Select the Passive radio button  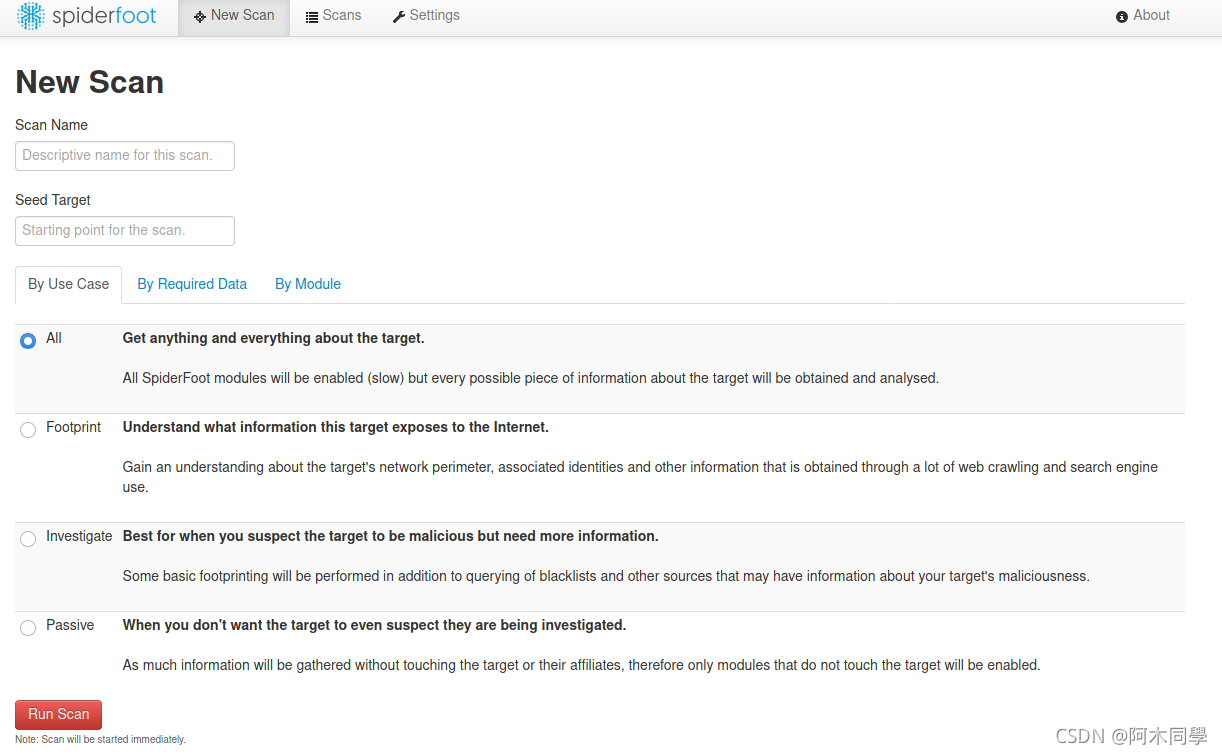coord(28,628)
